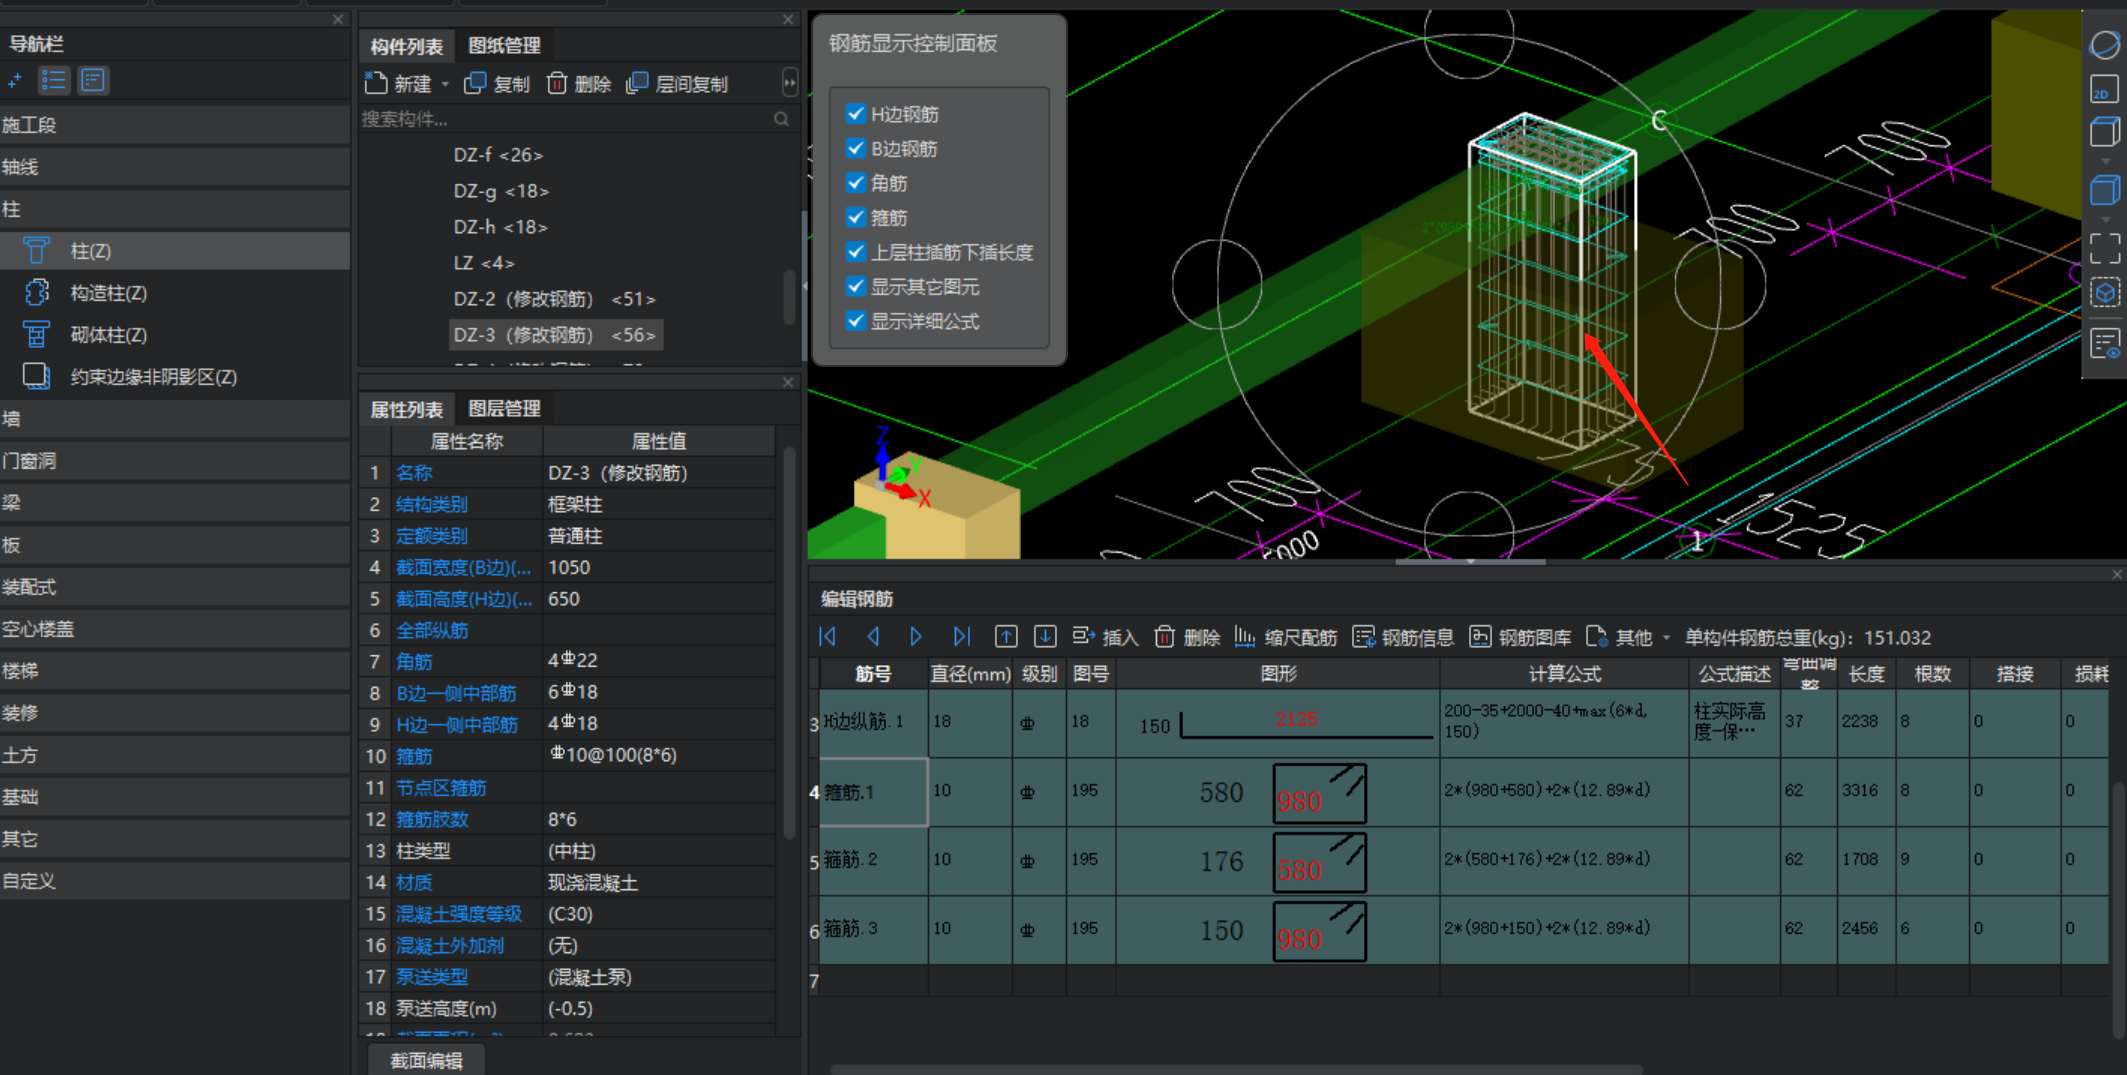Click 复制 in component list toolbar

[498, 84]
